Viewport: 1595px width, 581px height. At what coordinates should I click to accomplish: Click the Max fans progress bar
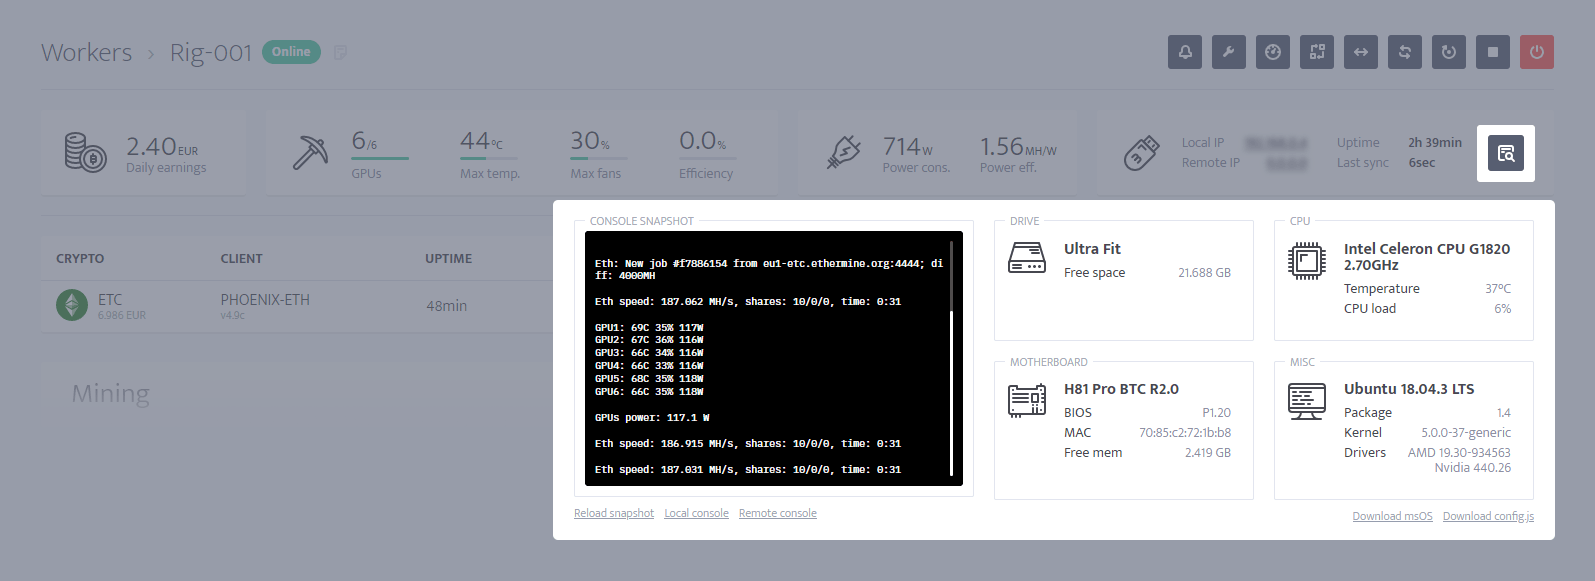pyautogui.click(x=599, y=158)
